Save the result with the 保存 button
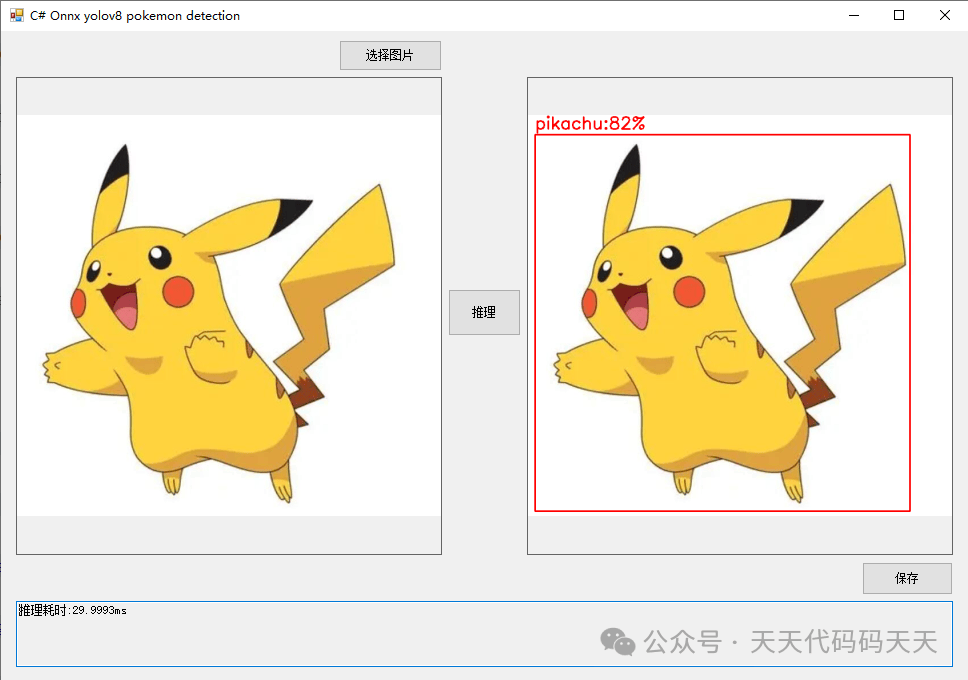Image resolution: width=968 pixels, height=680 pixels. pyautogui.click(x=907, y=578)
